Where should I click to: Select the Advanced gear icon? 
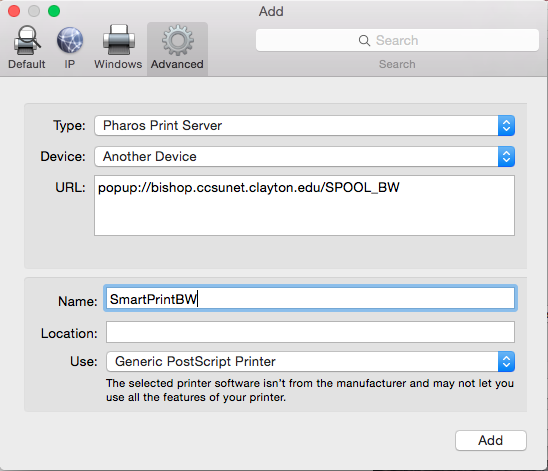click(x=178, y=40)
